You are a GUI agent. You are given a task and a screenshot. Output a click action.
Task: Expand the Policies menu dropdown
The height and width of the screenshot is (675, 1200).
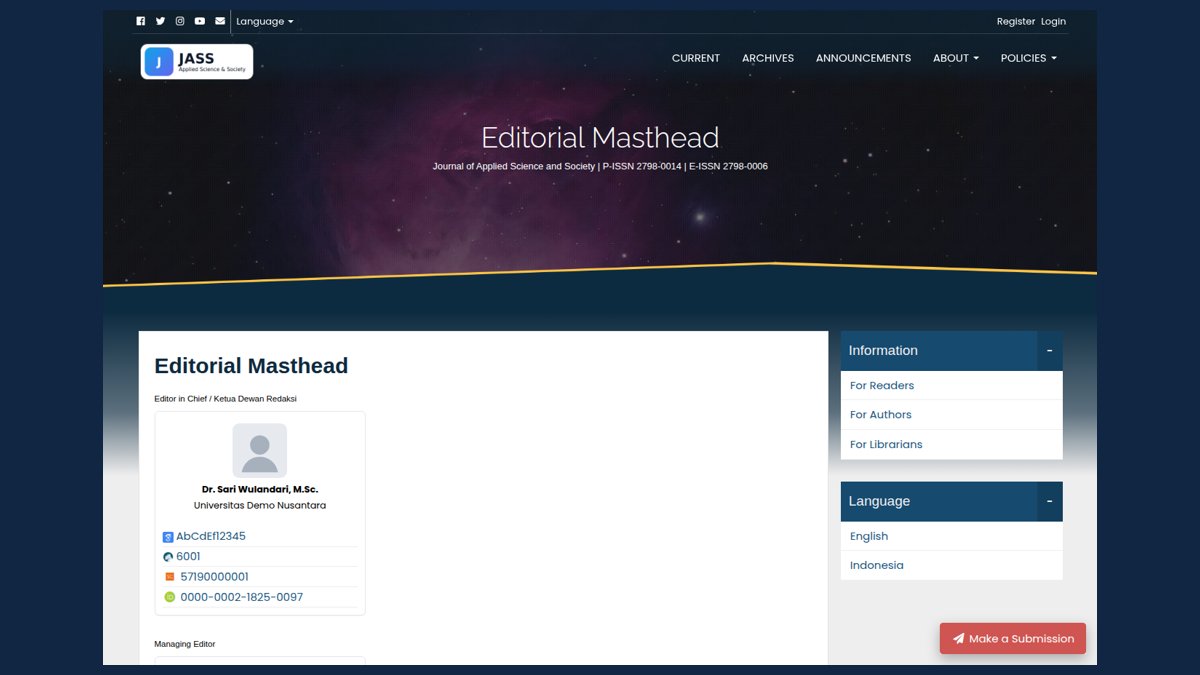pos(1029,58)
